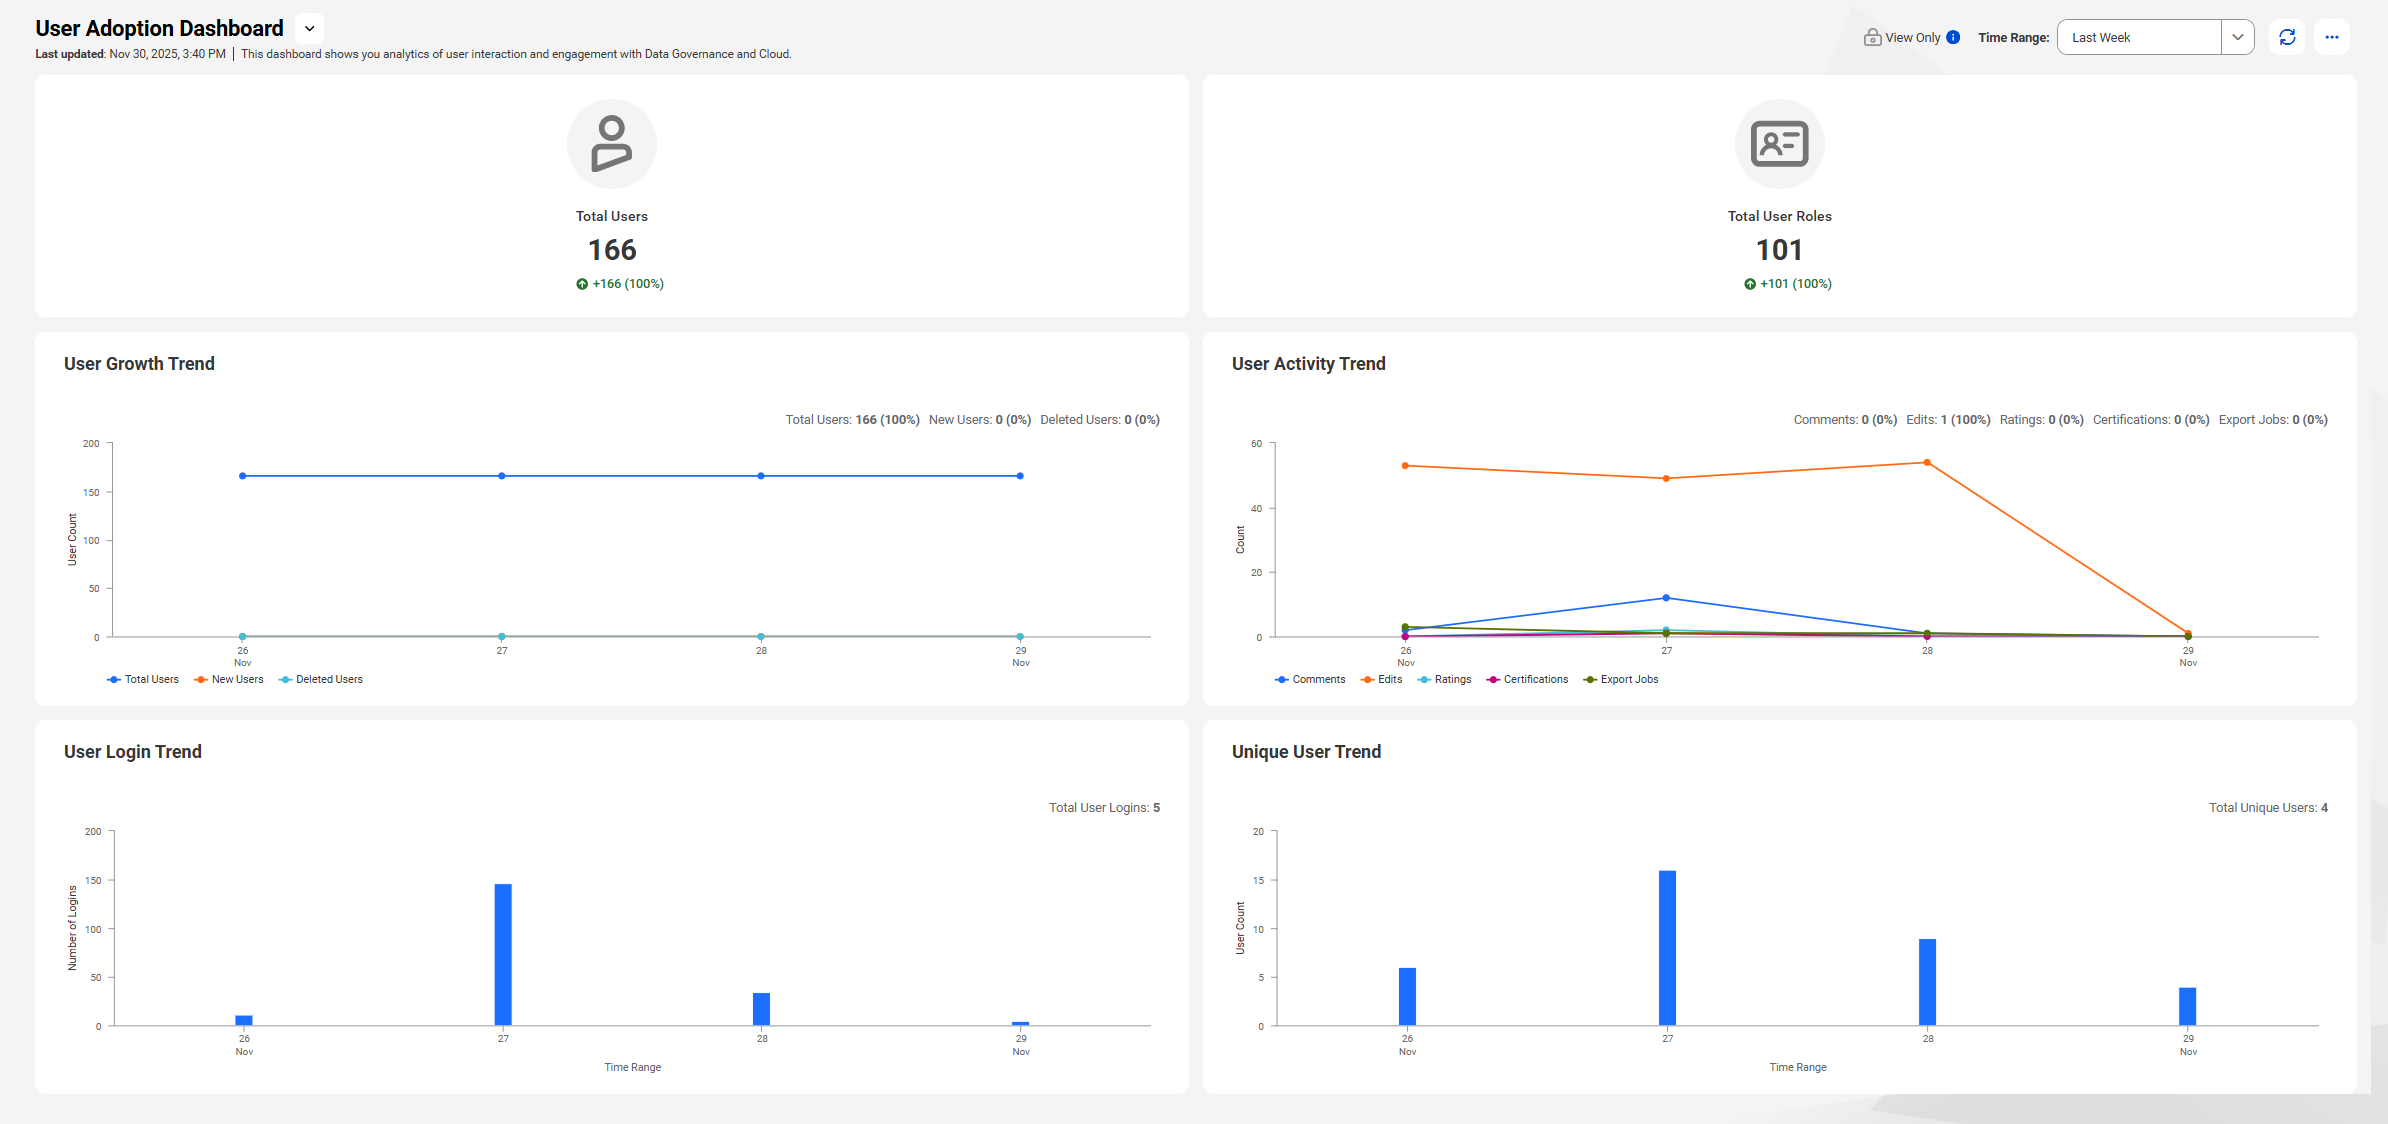Click the Total Users point on Nov 27

(502, 476)
